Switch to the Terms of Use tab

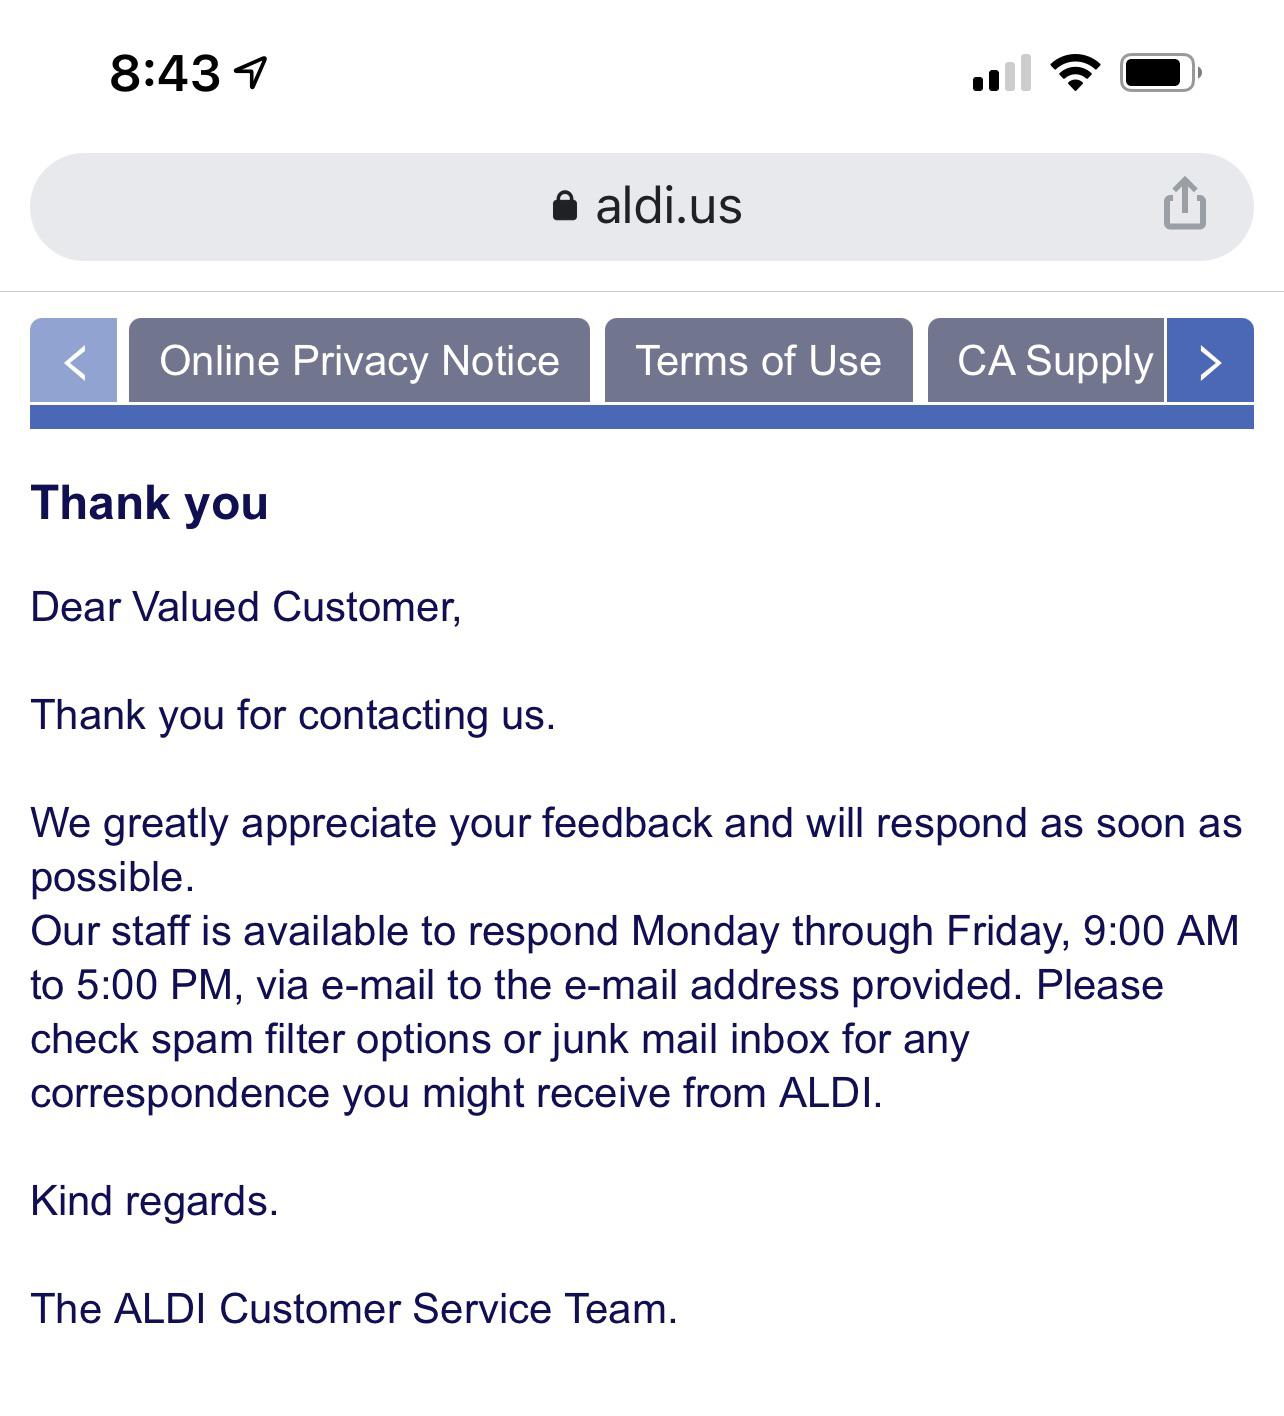[758, 361]
